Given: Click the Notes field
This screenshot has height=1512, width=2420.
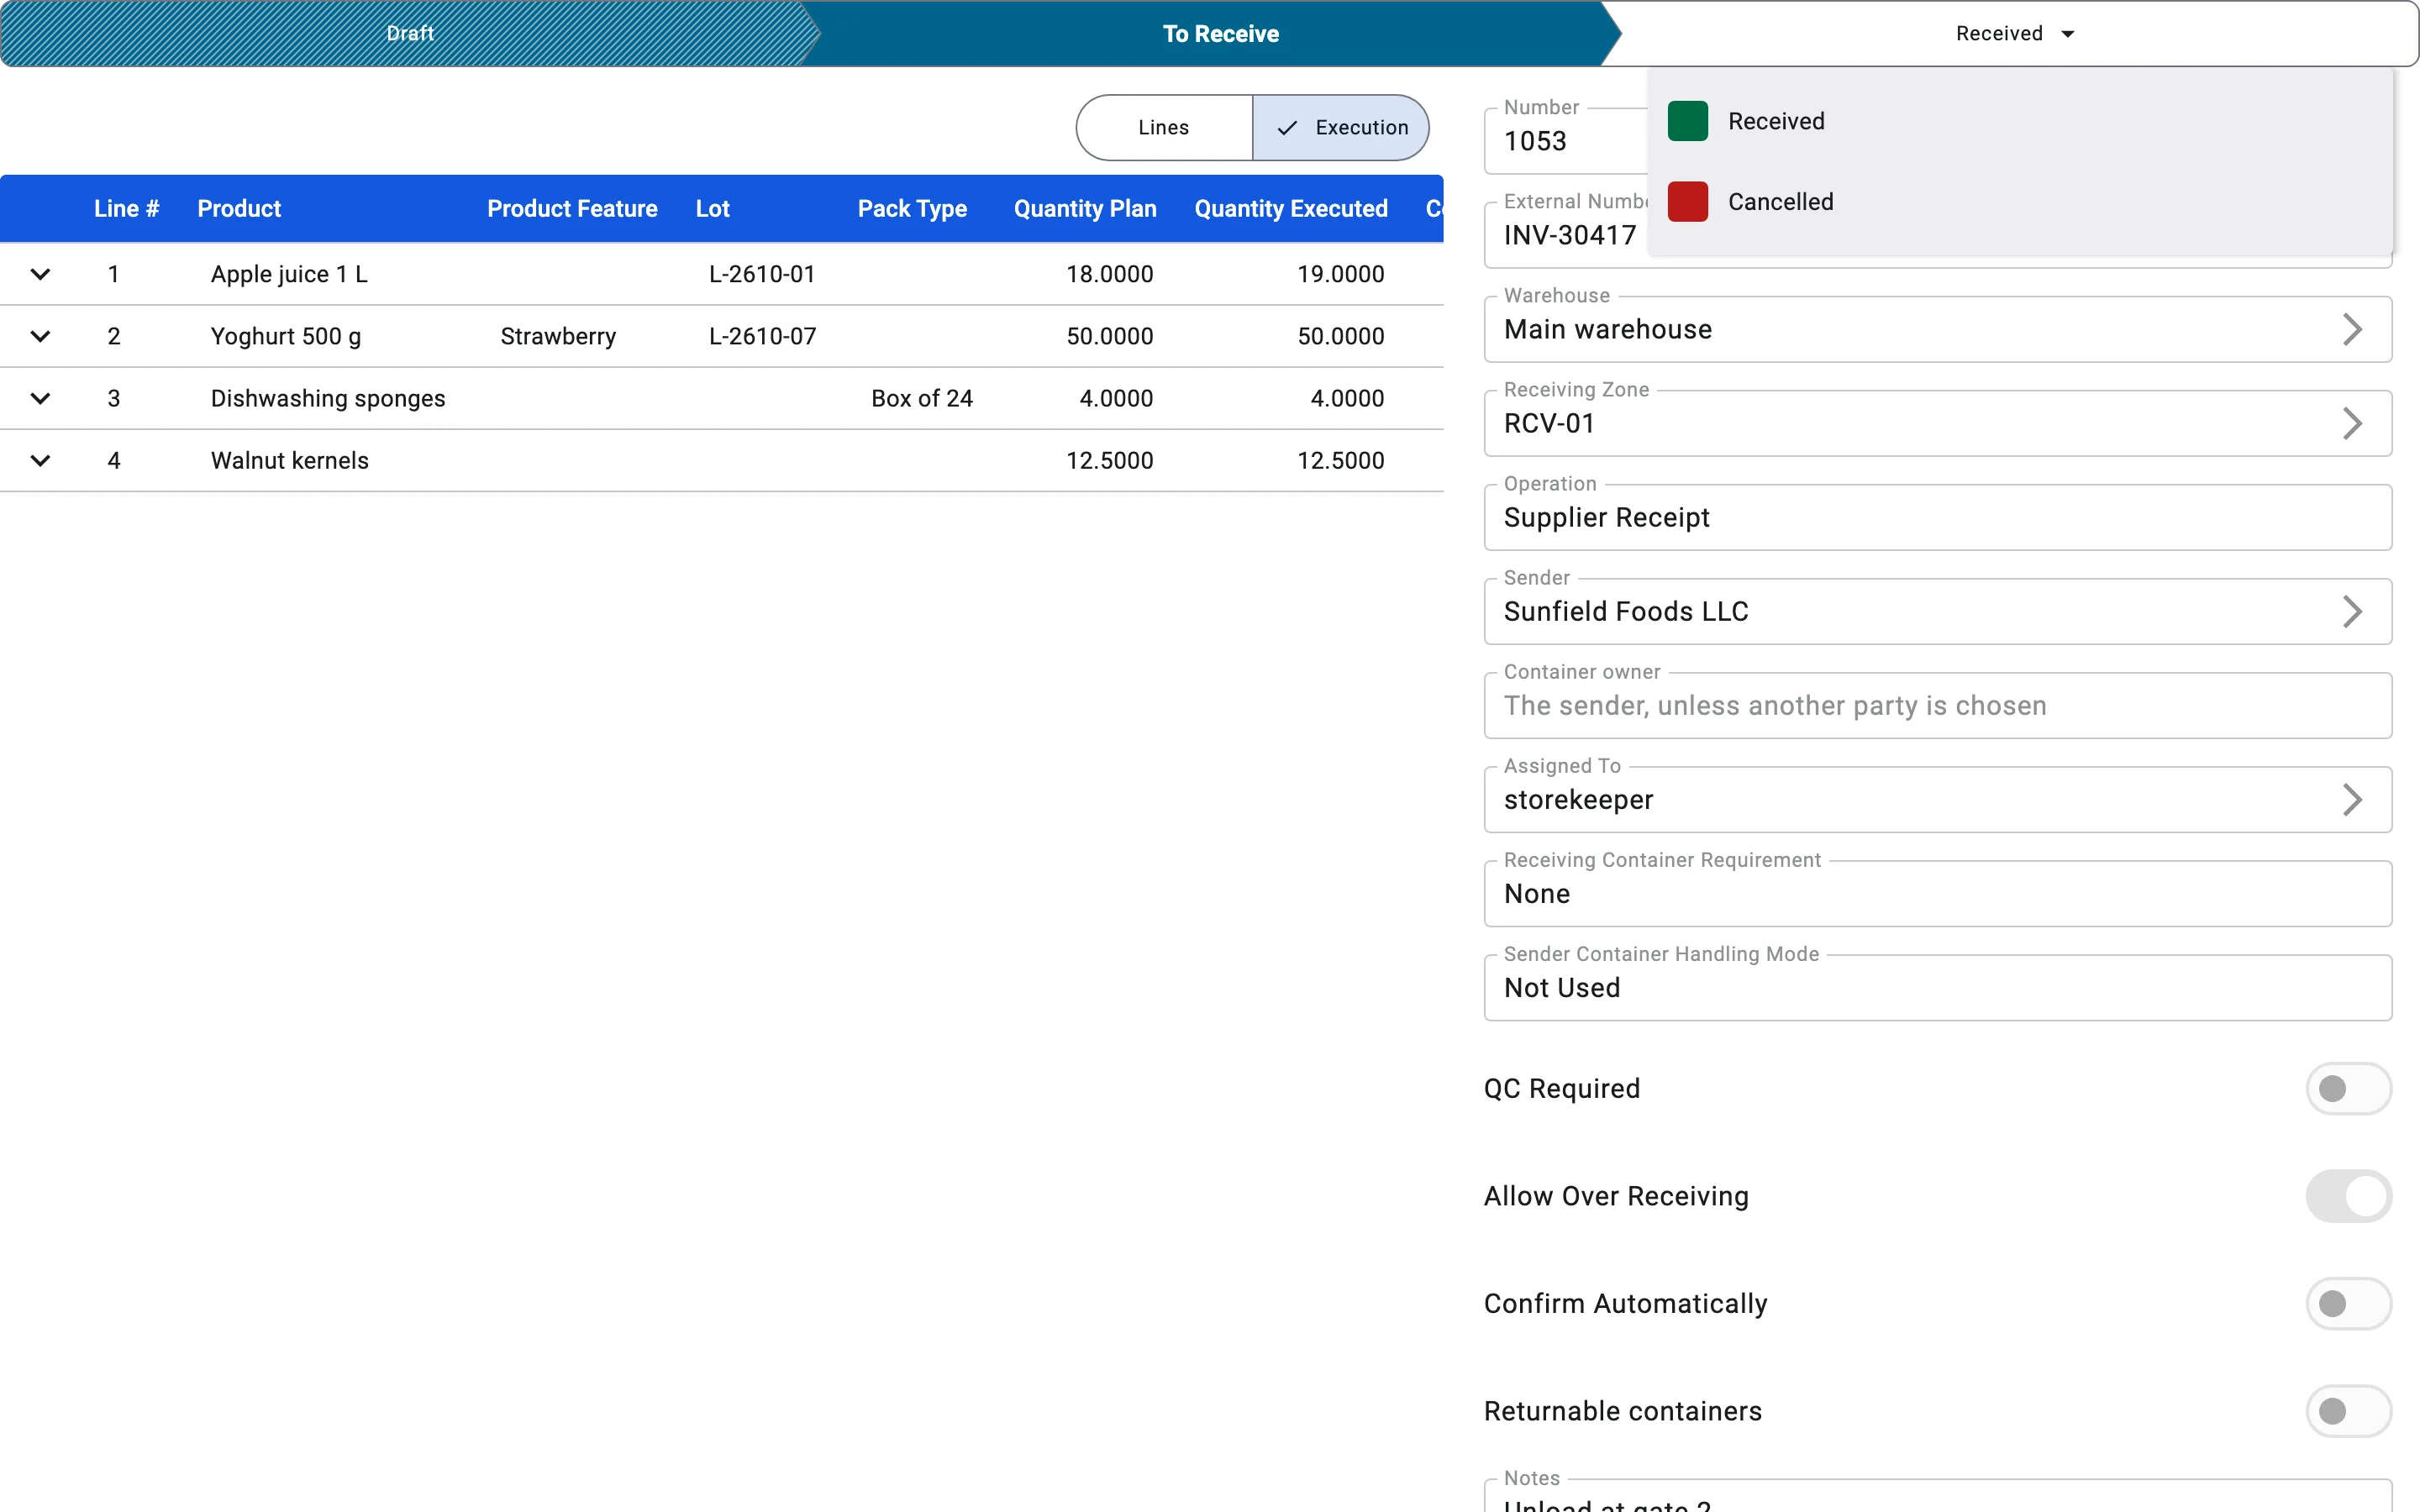Looking at the screenshot, I should [x=1938, y=1496].
